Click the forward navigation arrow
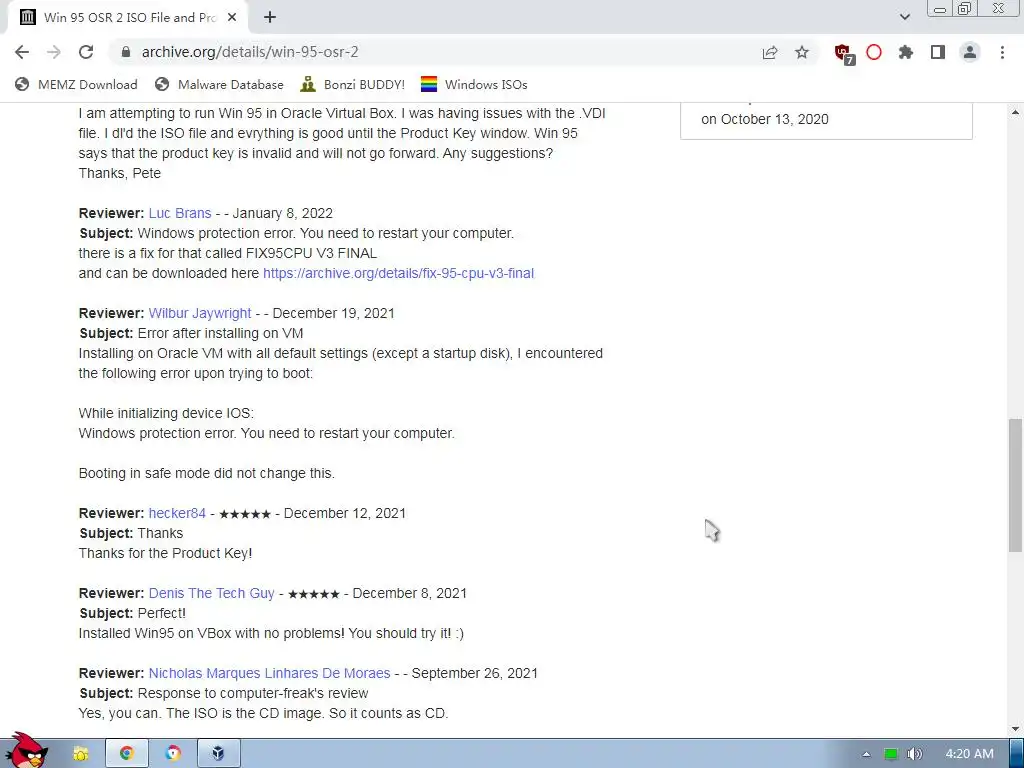This screenshot has width=1024, height=768. (x=54, y=52)
